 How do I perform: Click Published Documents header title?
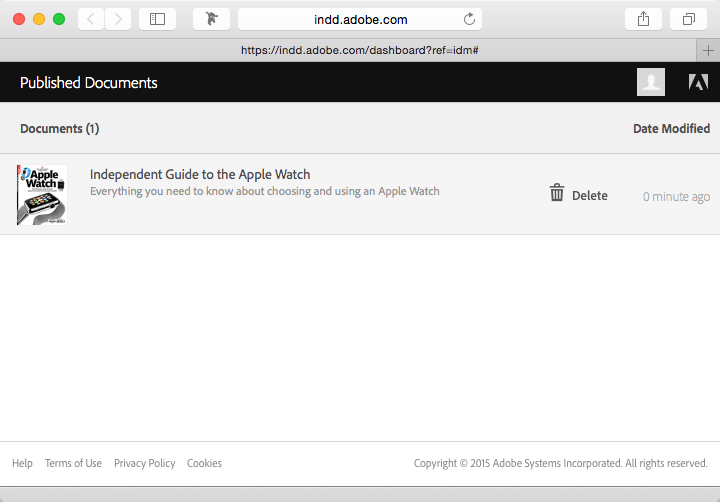point(89,83)
